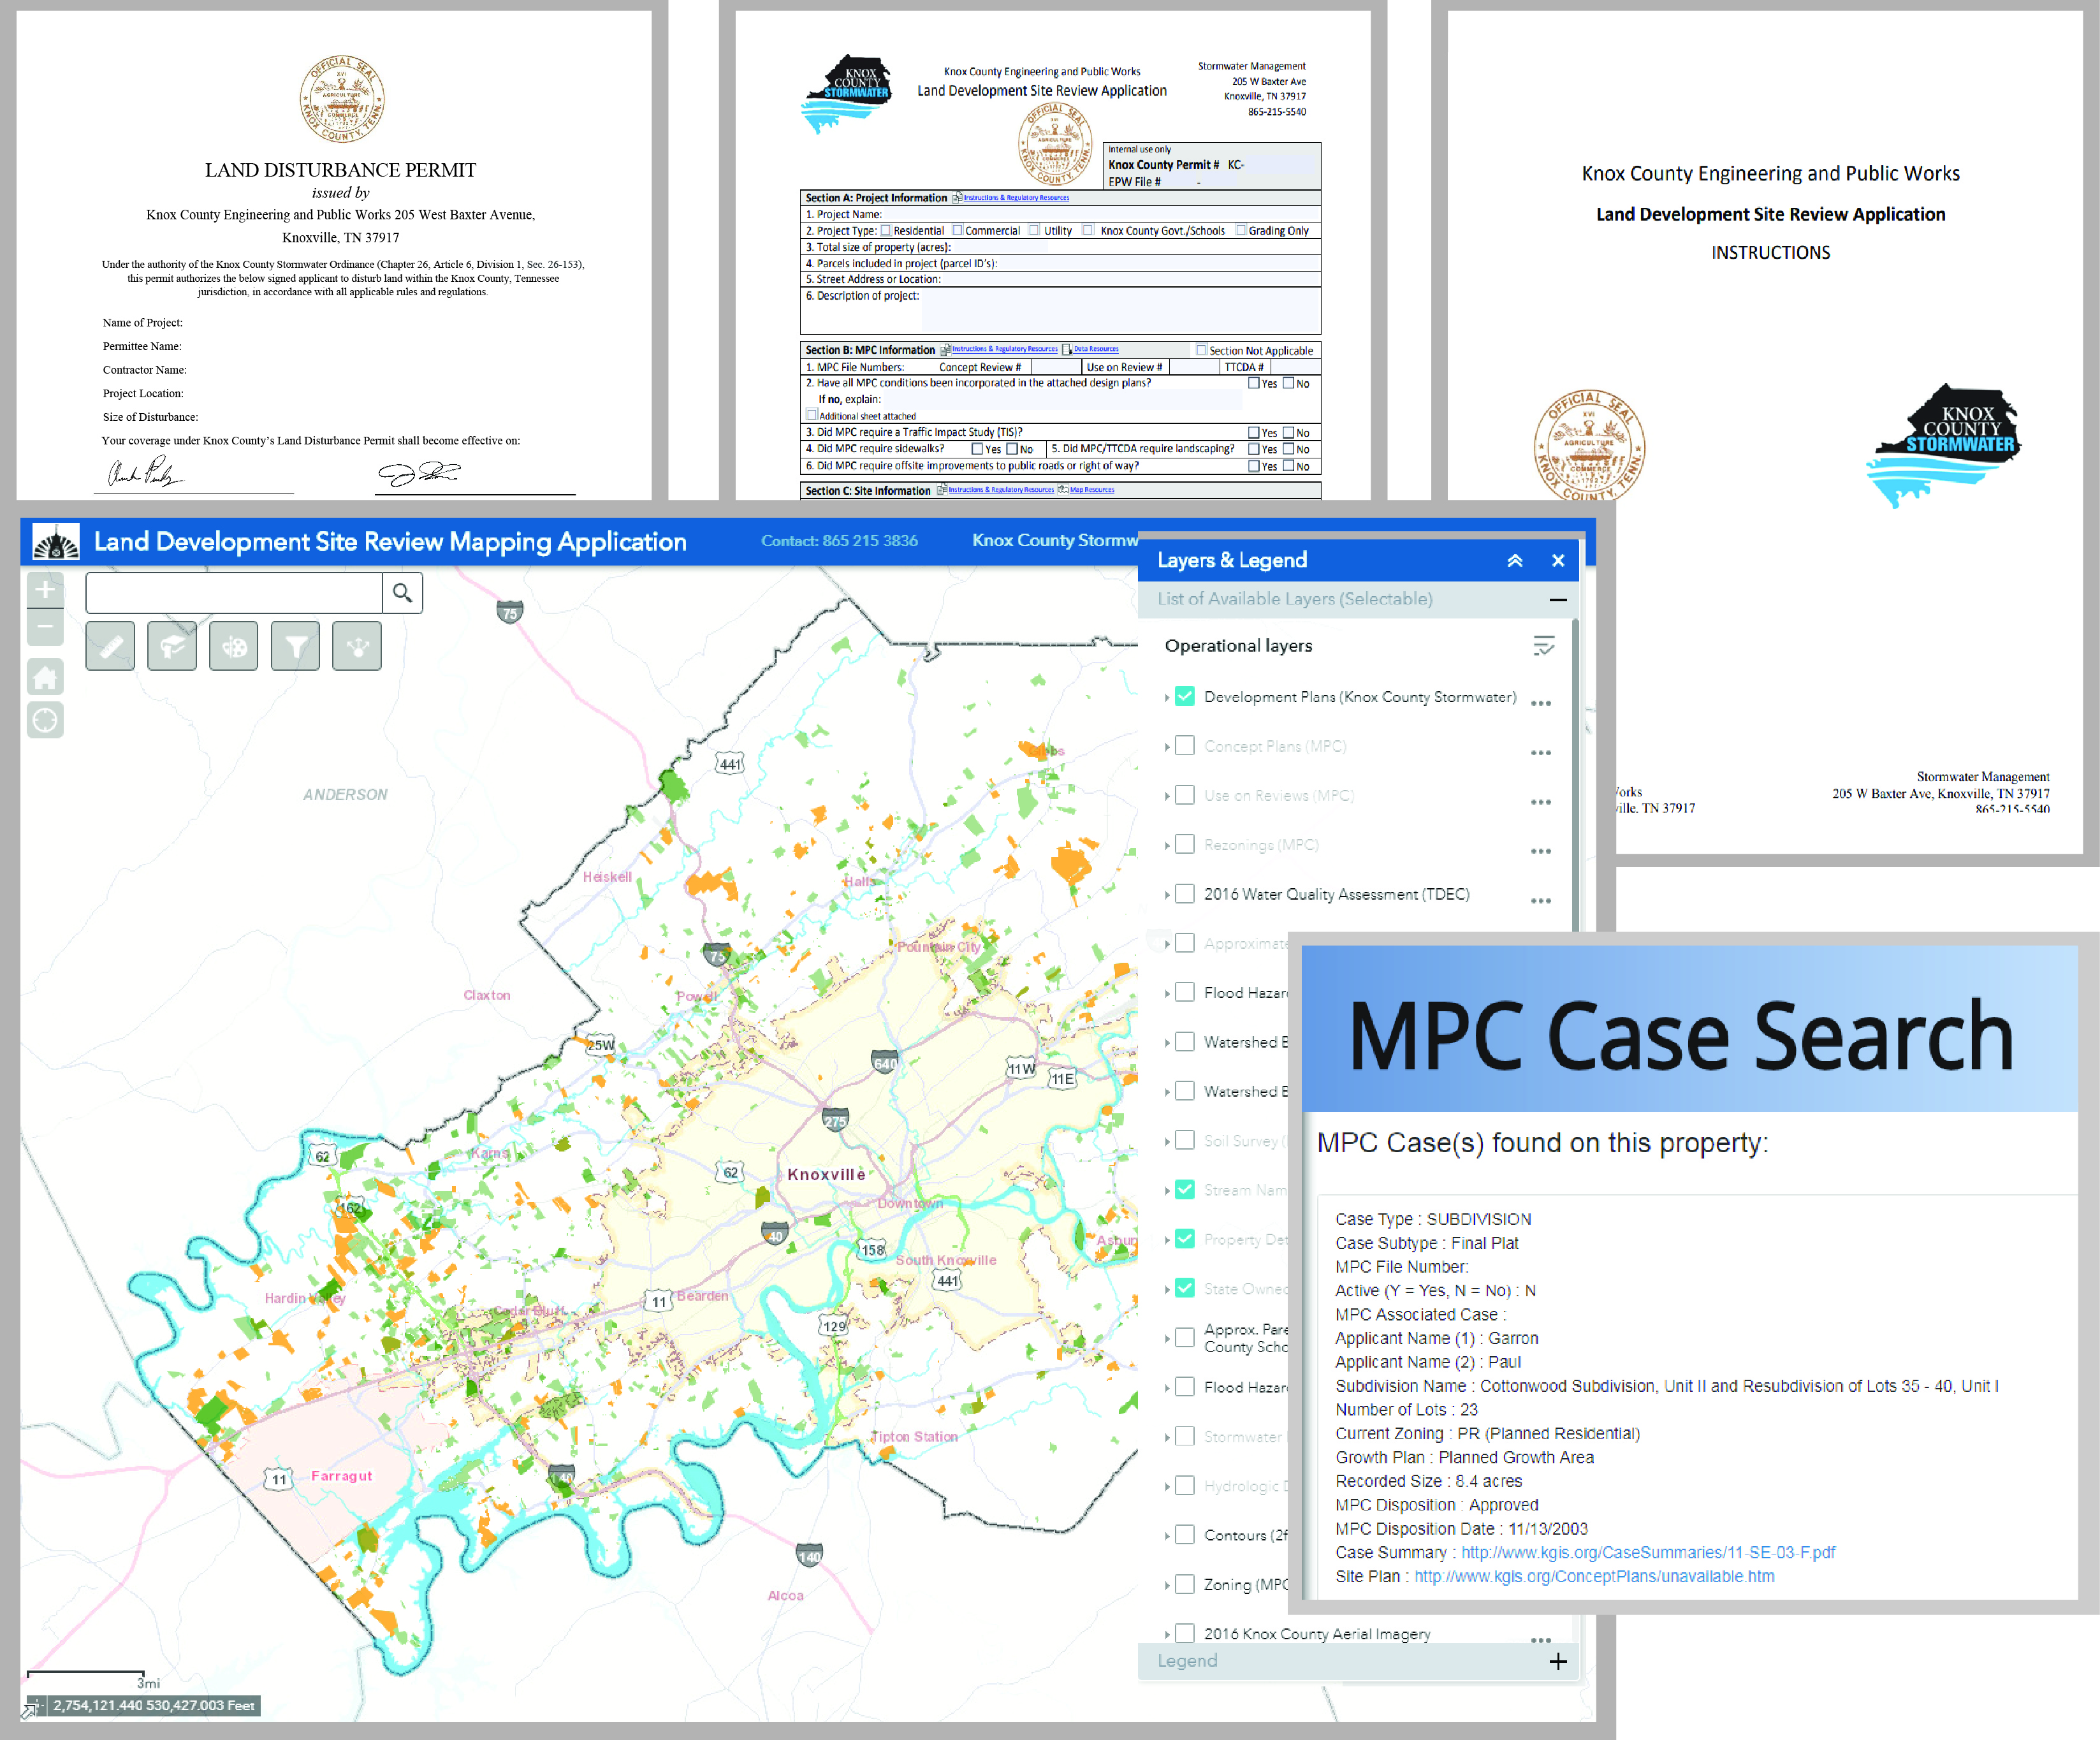Check 2016 Knox County Aerial Imagery layer

click(1185, 1634)
